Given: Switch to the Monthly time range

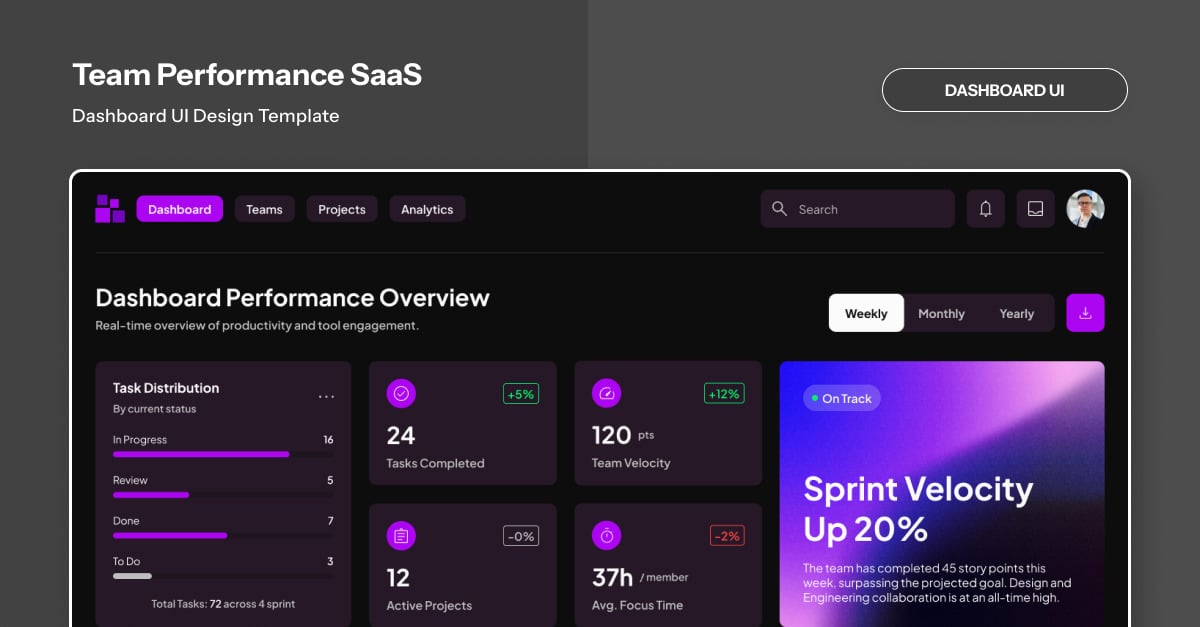Looking at the screenshot, I should click(x=941, y=313).
